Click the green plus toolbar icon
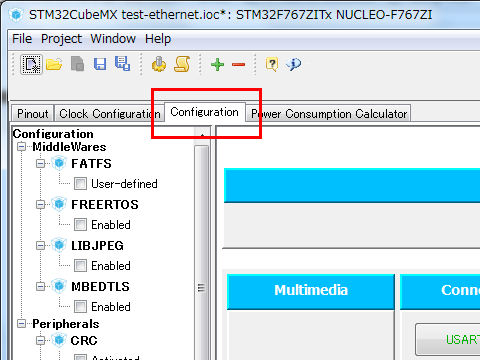The width and height of the screenshot is (480, 360). pos(217,64)
